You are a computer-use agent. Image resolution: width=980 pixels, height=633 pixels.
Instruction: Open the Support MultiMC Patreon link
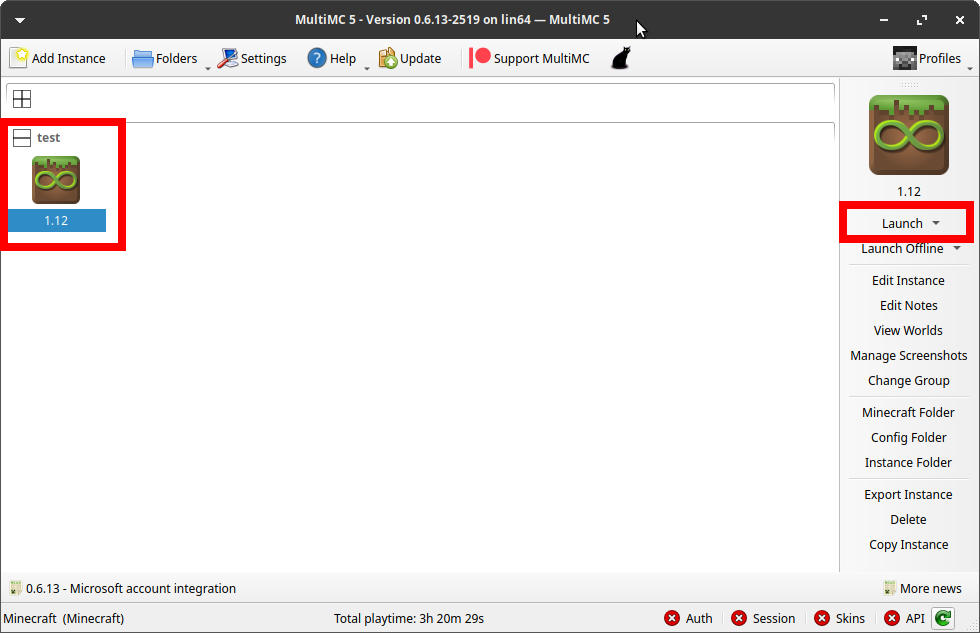tap(529, 58)
